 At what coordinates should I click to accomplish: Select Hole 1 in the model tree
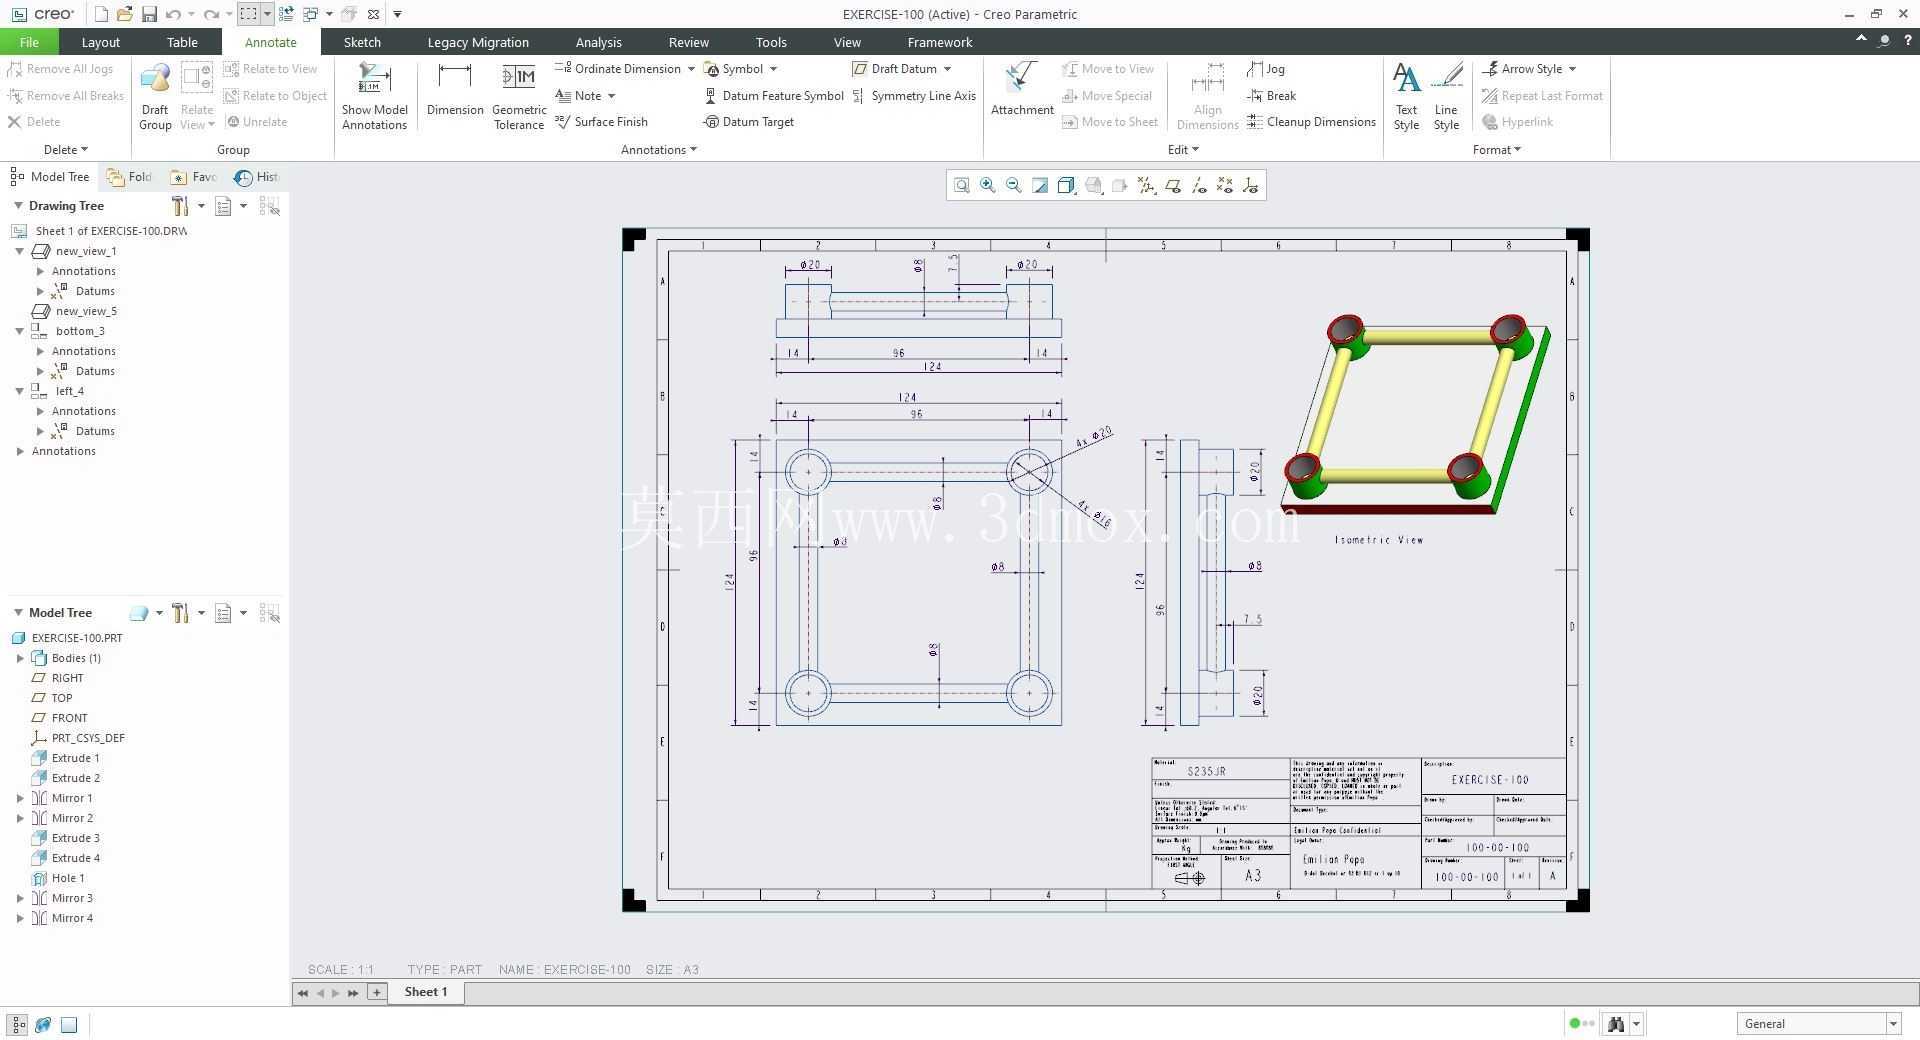pos(58,878)
